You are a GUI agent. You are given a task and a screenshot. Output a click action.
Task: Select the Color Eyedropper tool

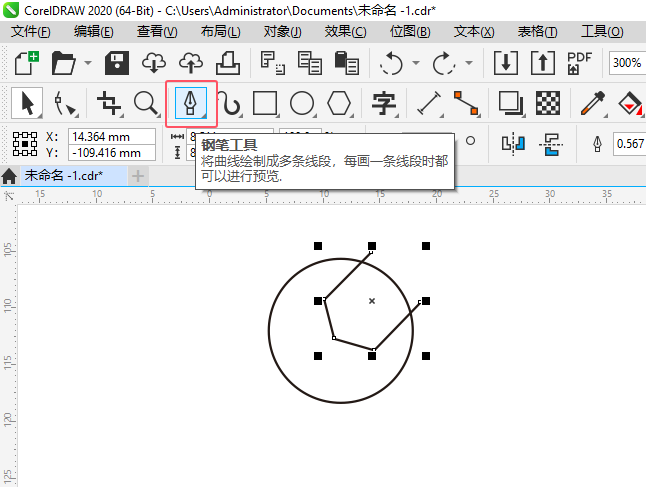pos(593,103)
